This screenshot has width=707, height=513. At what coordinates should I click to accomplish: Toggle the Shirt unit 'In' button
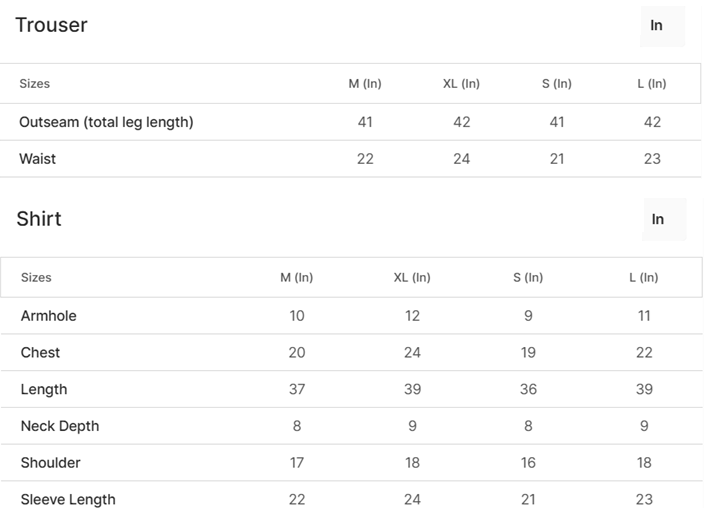coord(664,219)
